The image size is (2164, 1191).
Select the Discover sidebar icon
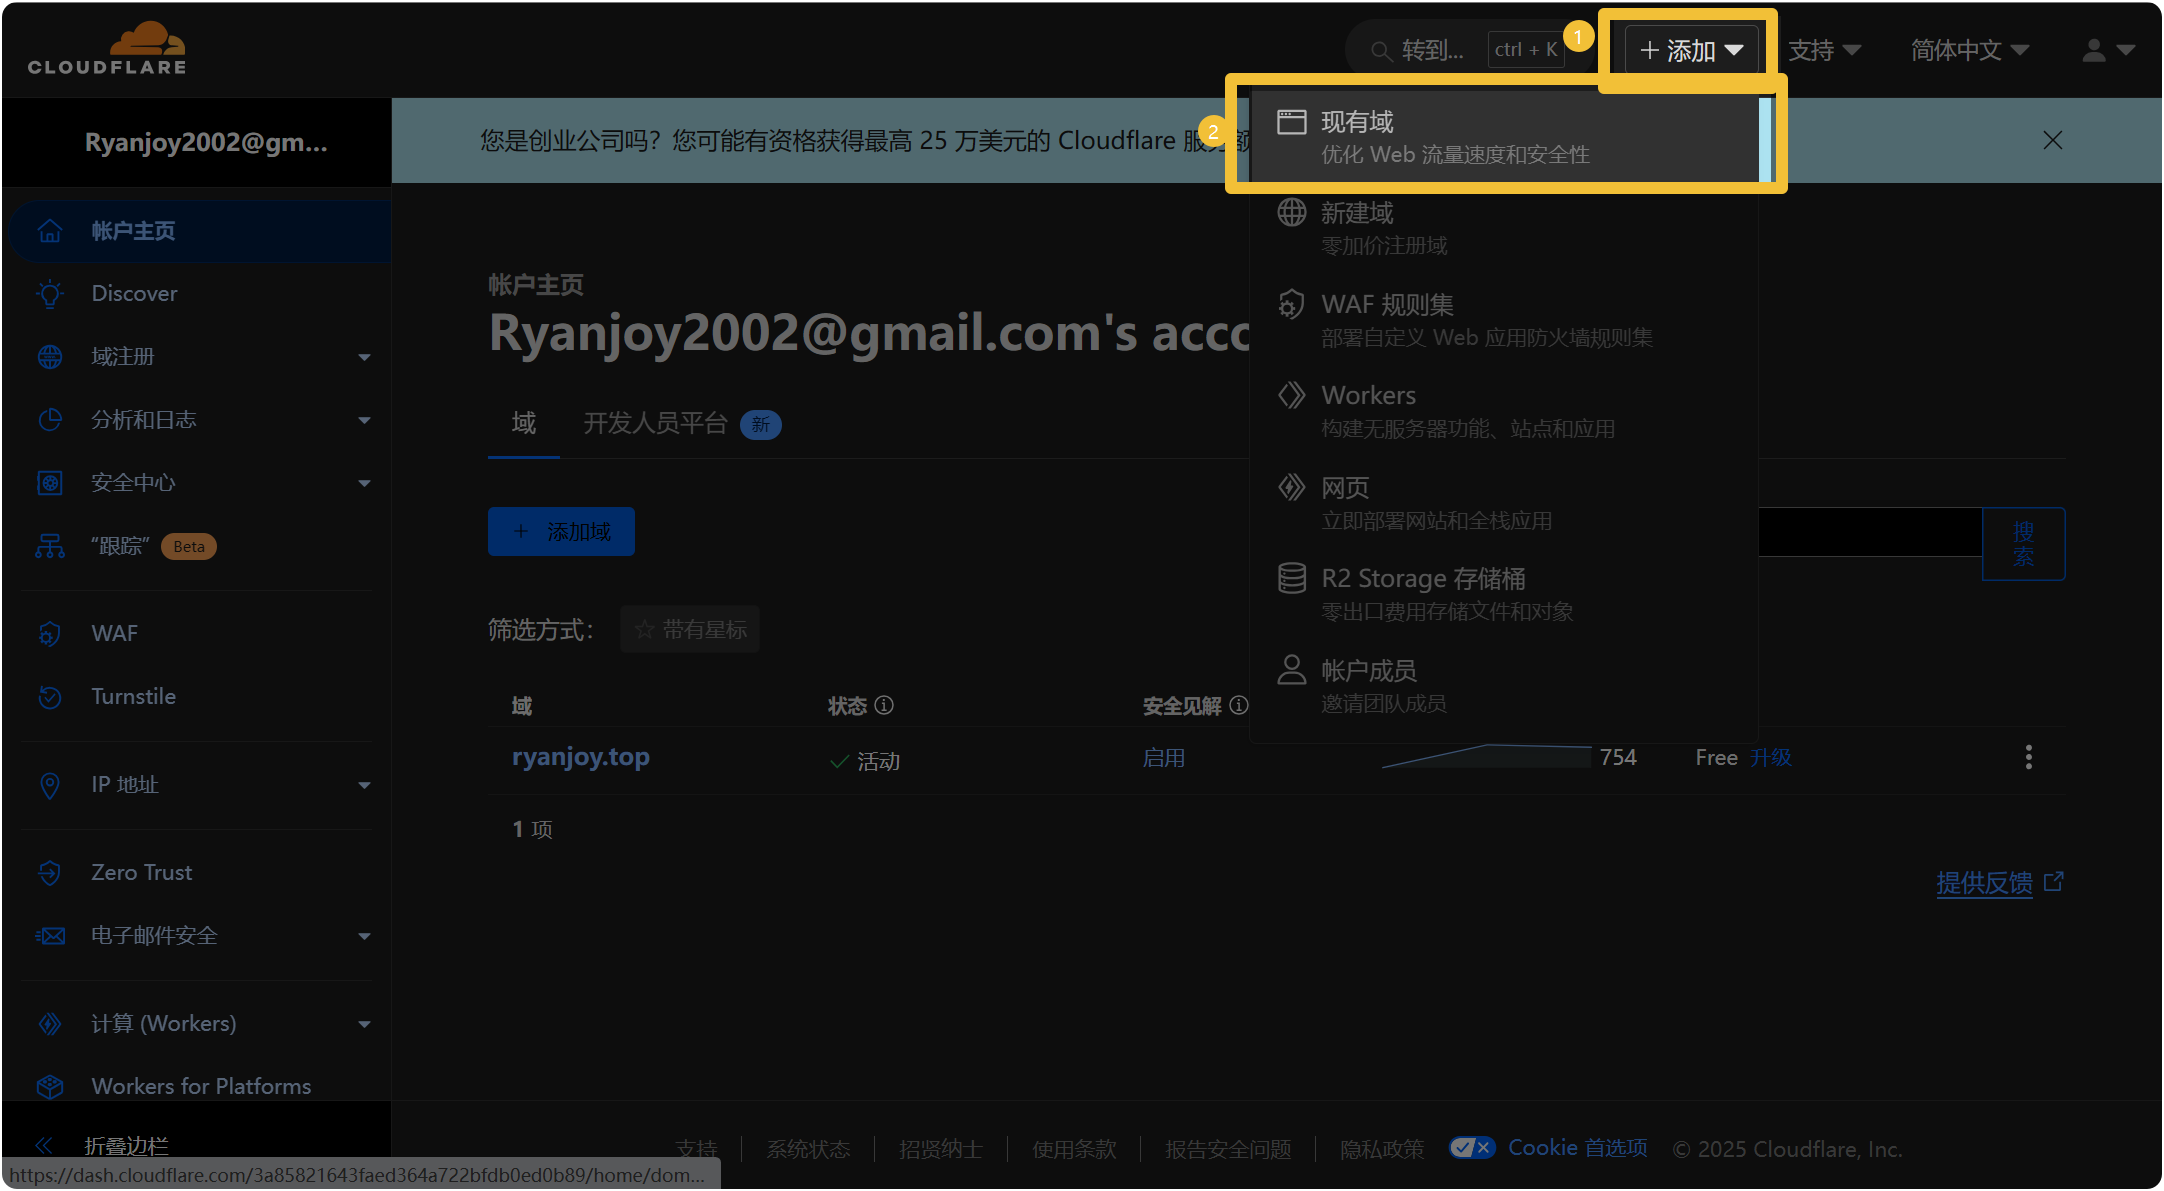click(x=50, y=293)
